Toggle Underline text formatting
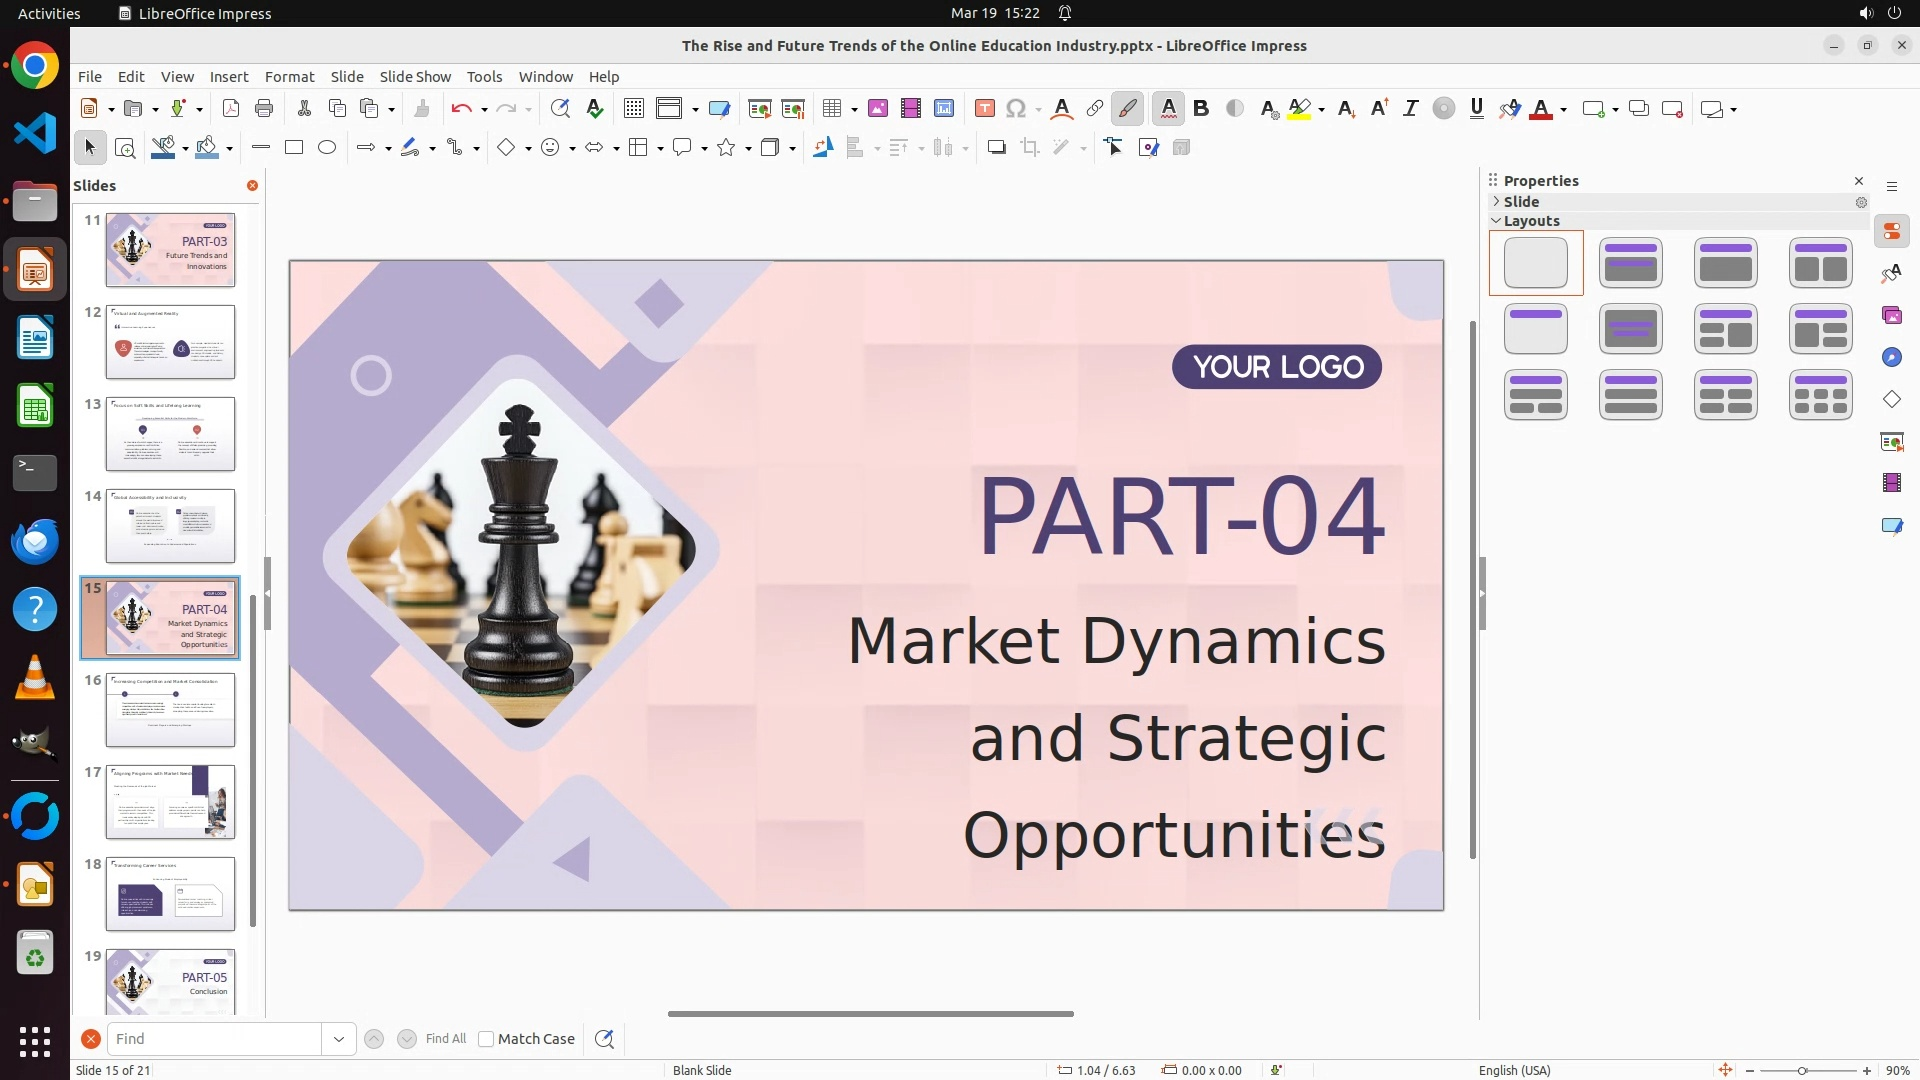Screen dimensions: 1920x1080 (1477, 109)
